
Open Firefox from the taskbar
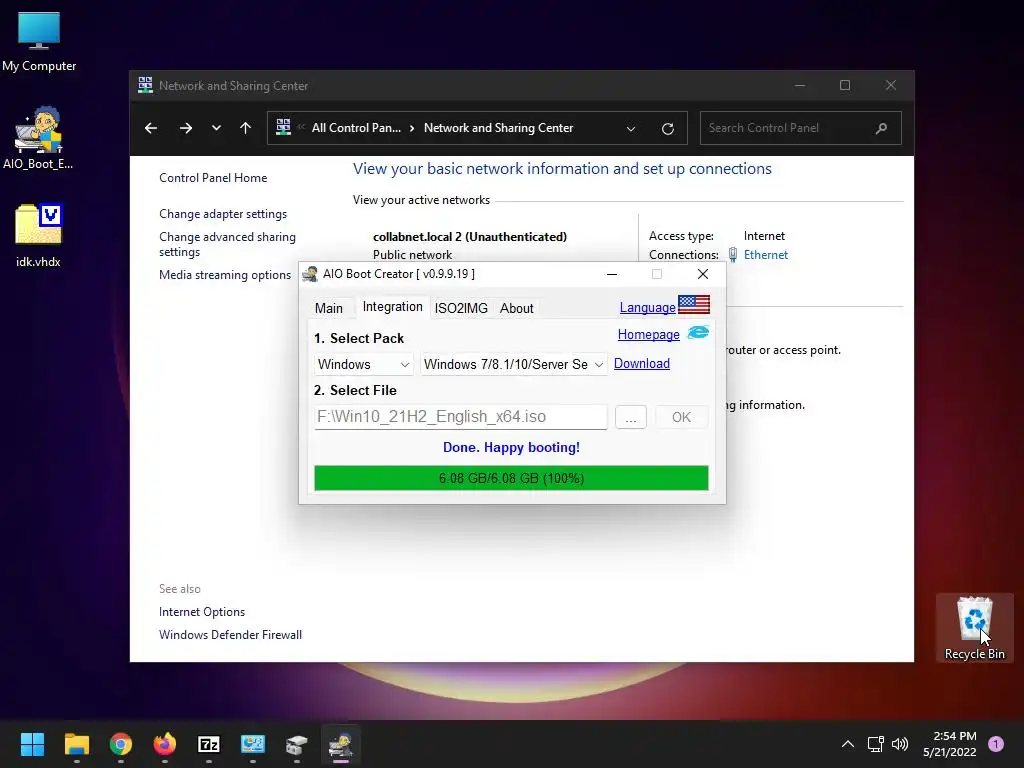pyautogui.click(x=165, y=744)
